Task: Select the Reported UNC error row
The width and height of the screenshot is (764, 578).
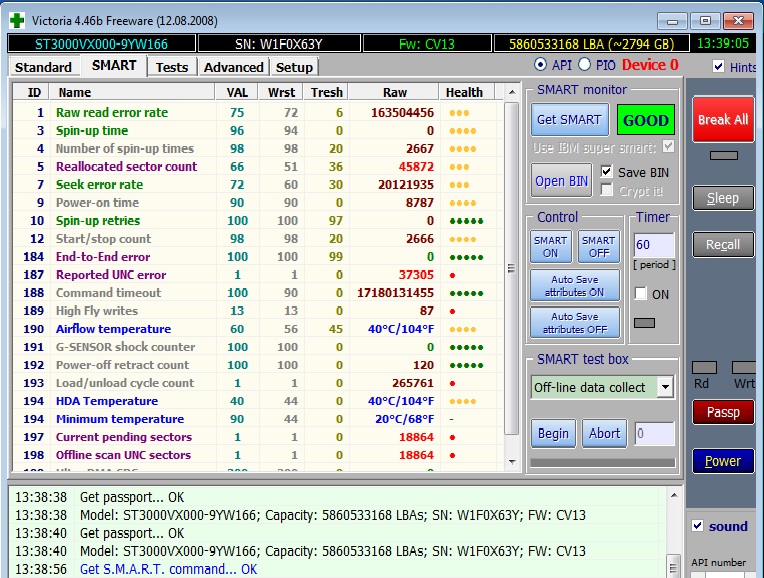Action: pos(258,275)
